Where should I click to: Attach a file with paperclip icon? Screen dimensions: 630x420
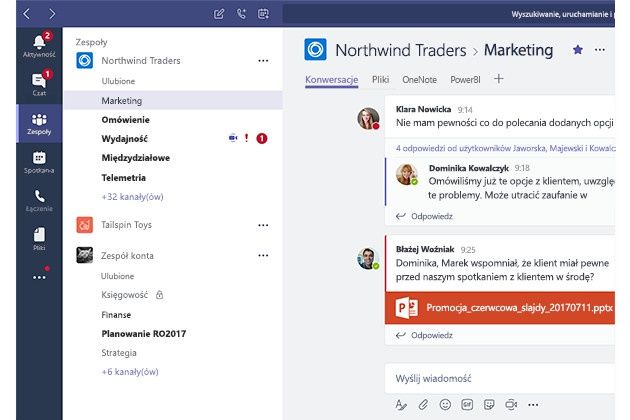click(x=423, y=405)
